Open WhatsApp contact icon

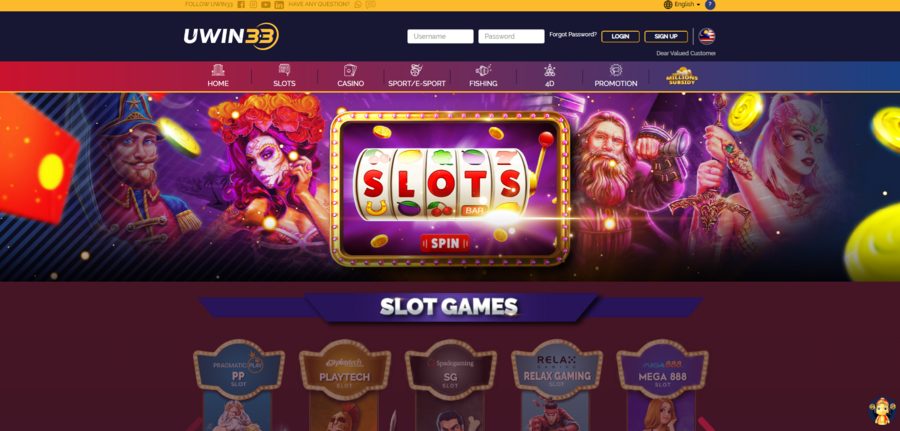358,4
